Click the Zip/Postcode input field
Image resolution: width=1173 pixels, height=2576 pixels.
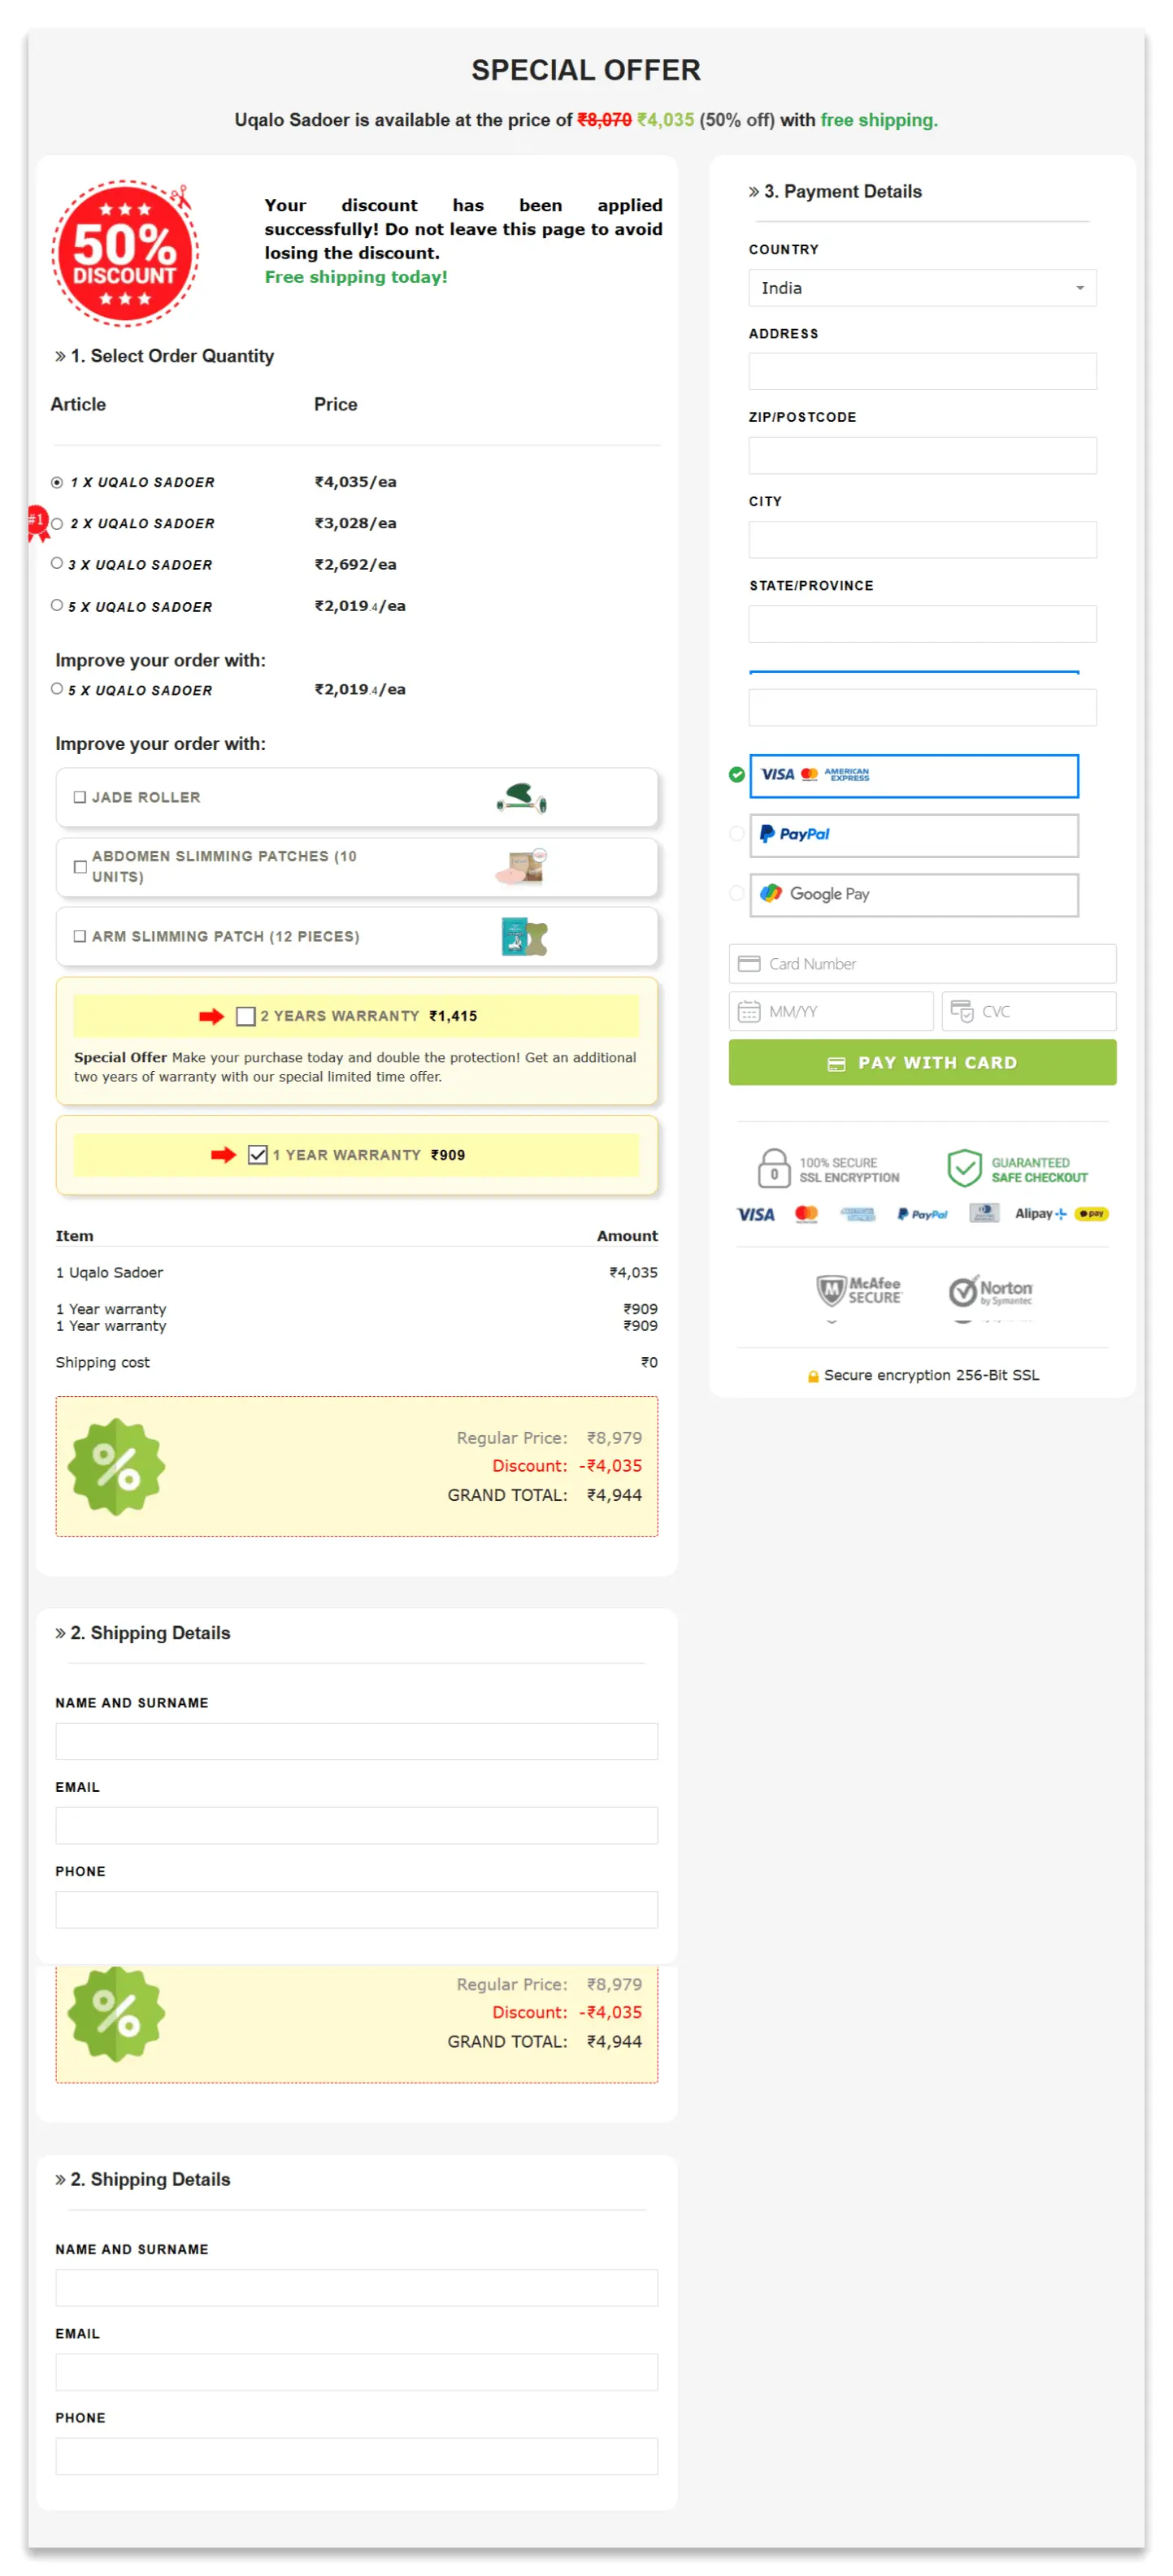click(x=921, y=455)
